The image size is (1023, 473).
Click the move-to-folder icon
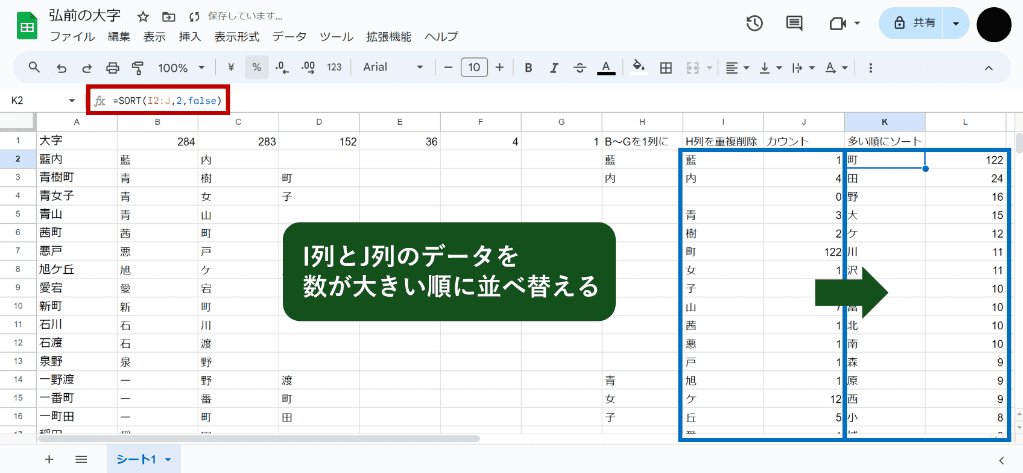[x=168, y=17]
